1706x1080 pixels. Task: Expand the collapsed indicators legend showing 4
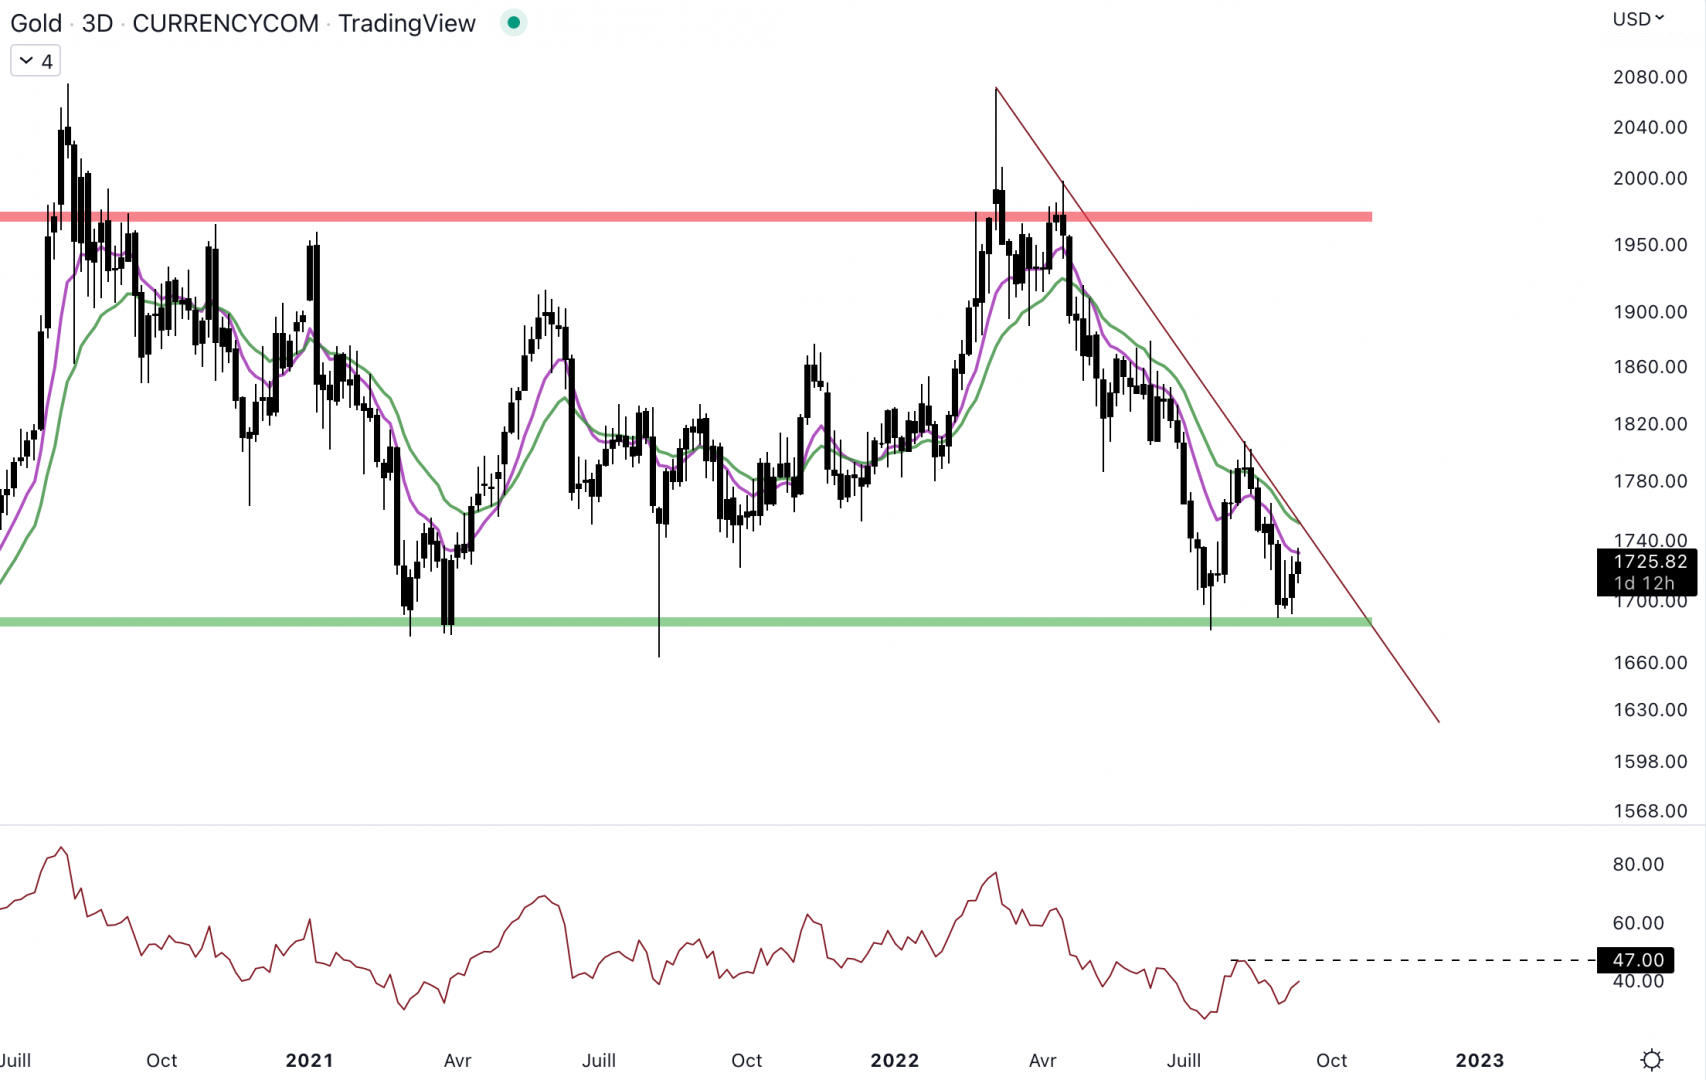(35, 61)
